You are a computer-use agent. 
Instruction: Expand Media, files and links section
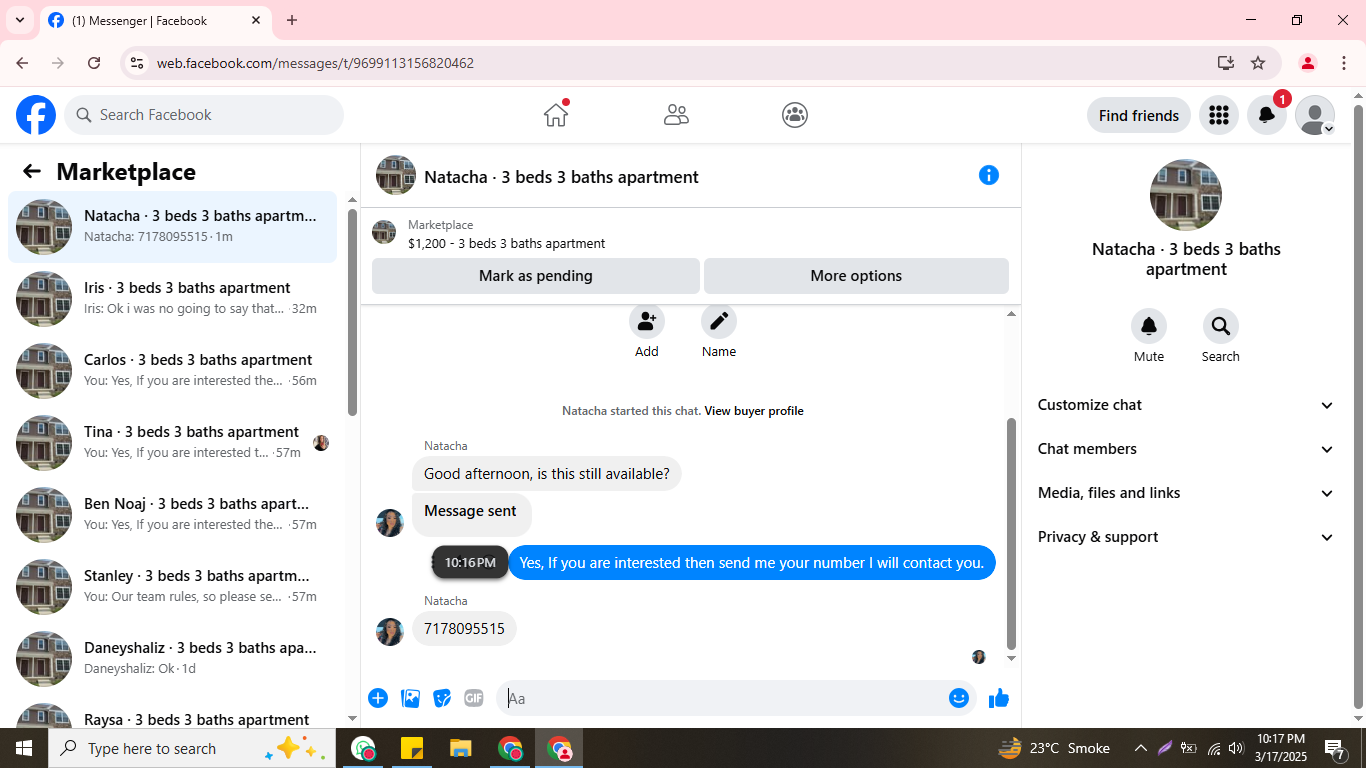[x=1186, y=493]
